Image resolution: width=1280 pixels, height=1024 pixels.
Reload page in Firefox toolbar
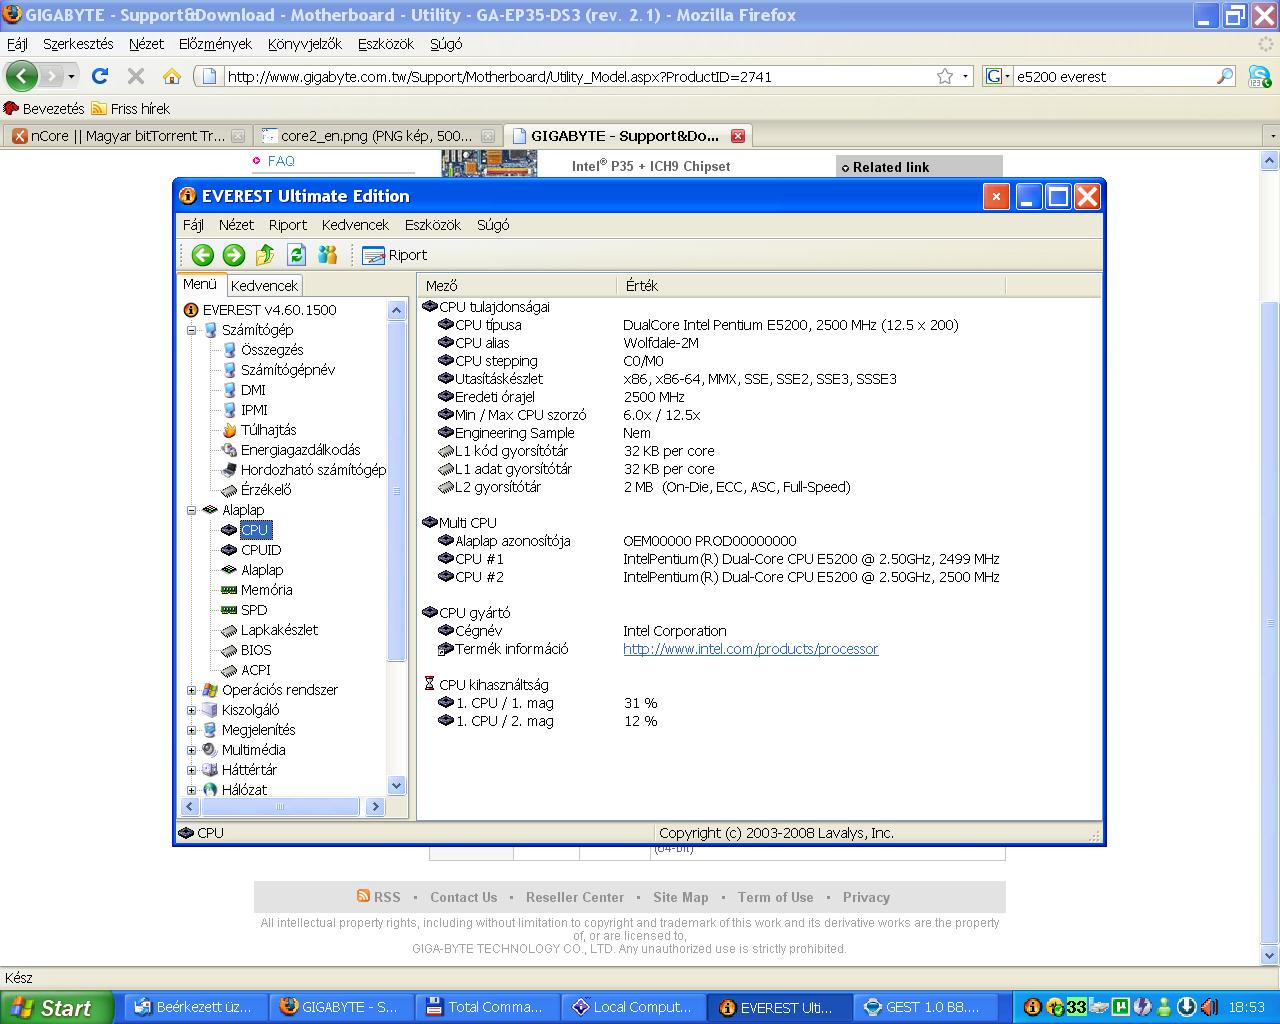(x=100, y=76)
